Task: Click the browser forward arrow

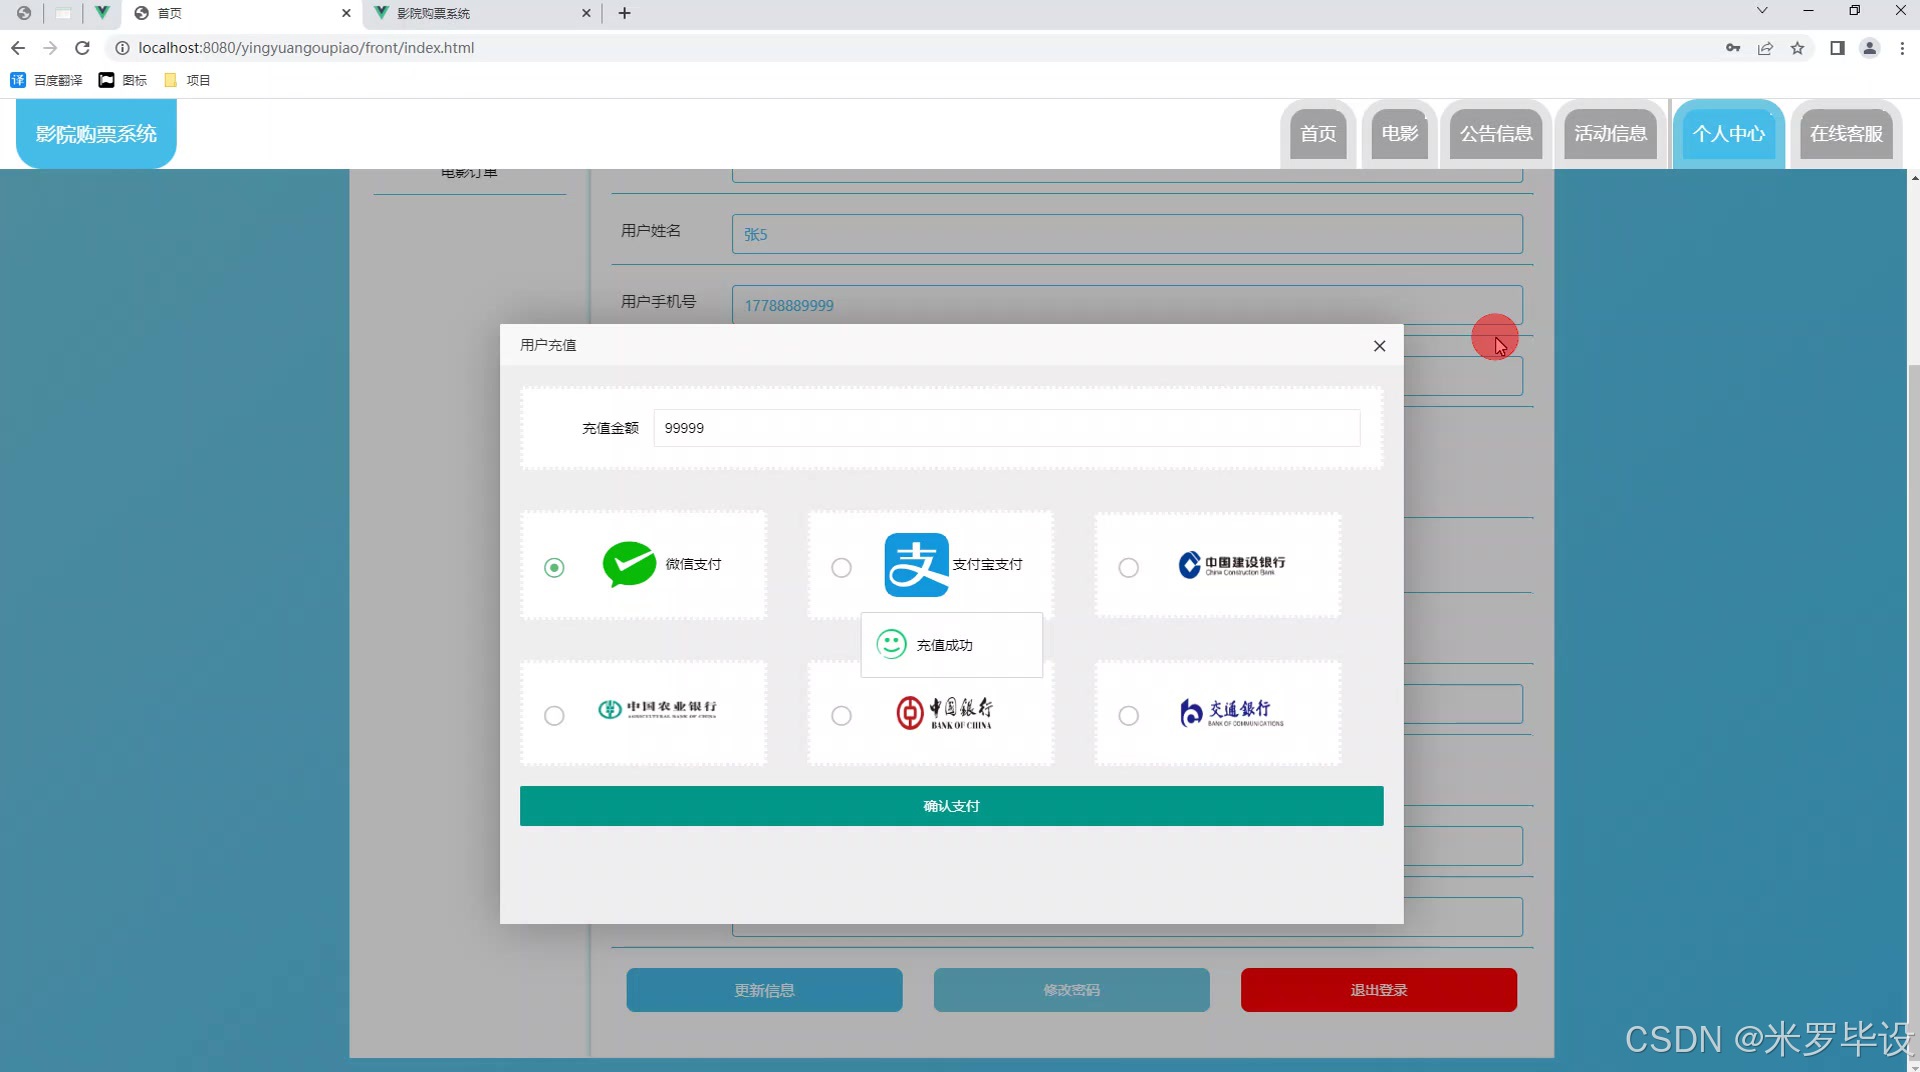Action: pyautogui.click(x=50, y=48)
